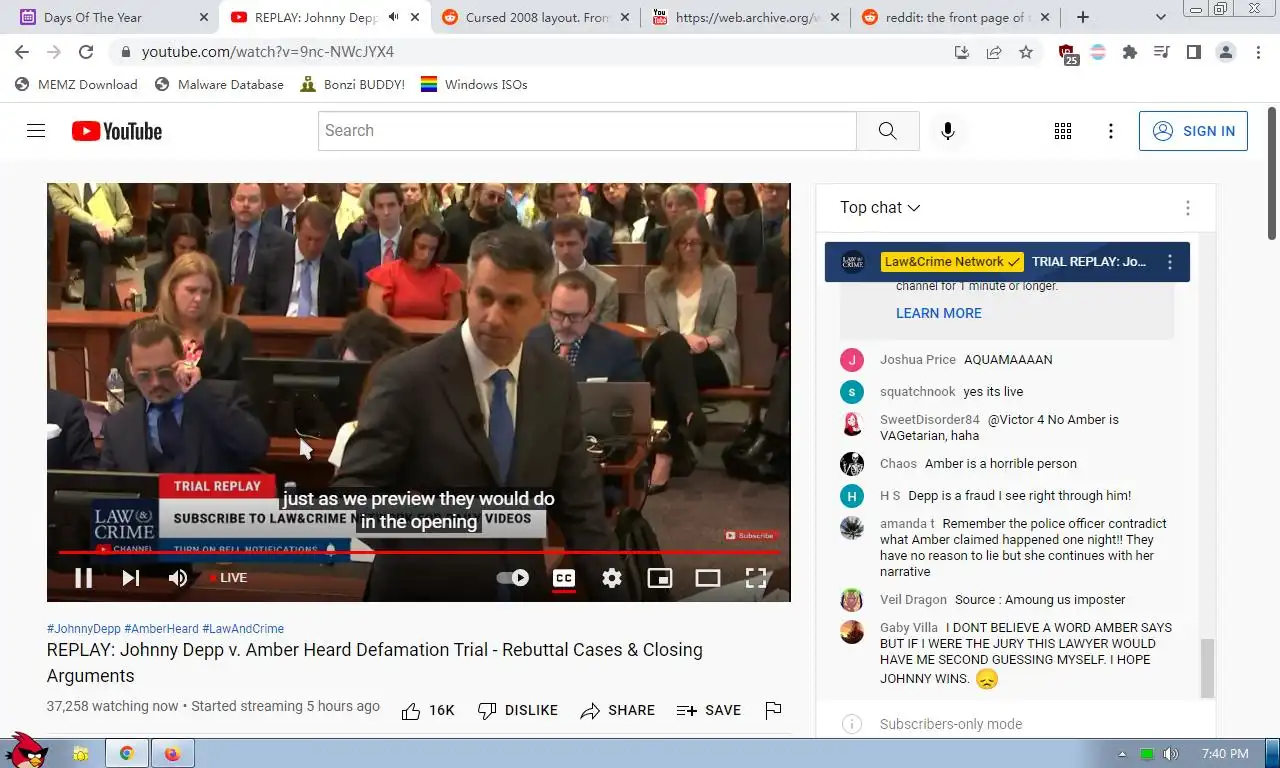Open a new browser tab
Image resolution: width=1280 pixels, height=768 pixels.
[x=1083, y=17]
